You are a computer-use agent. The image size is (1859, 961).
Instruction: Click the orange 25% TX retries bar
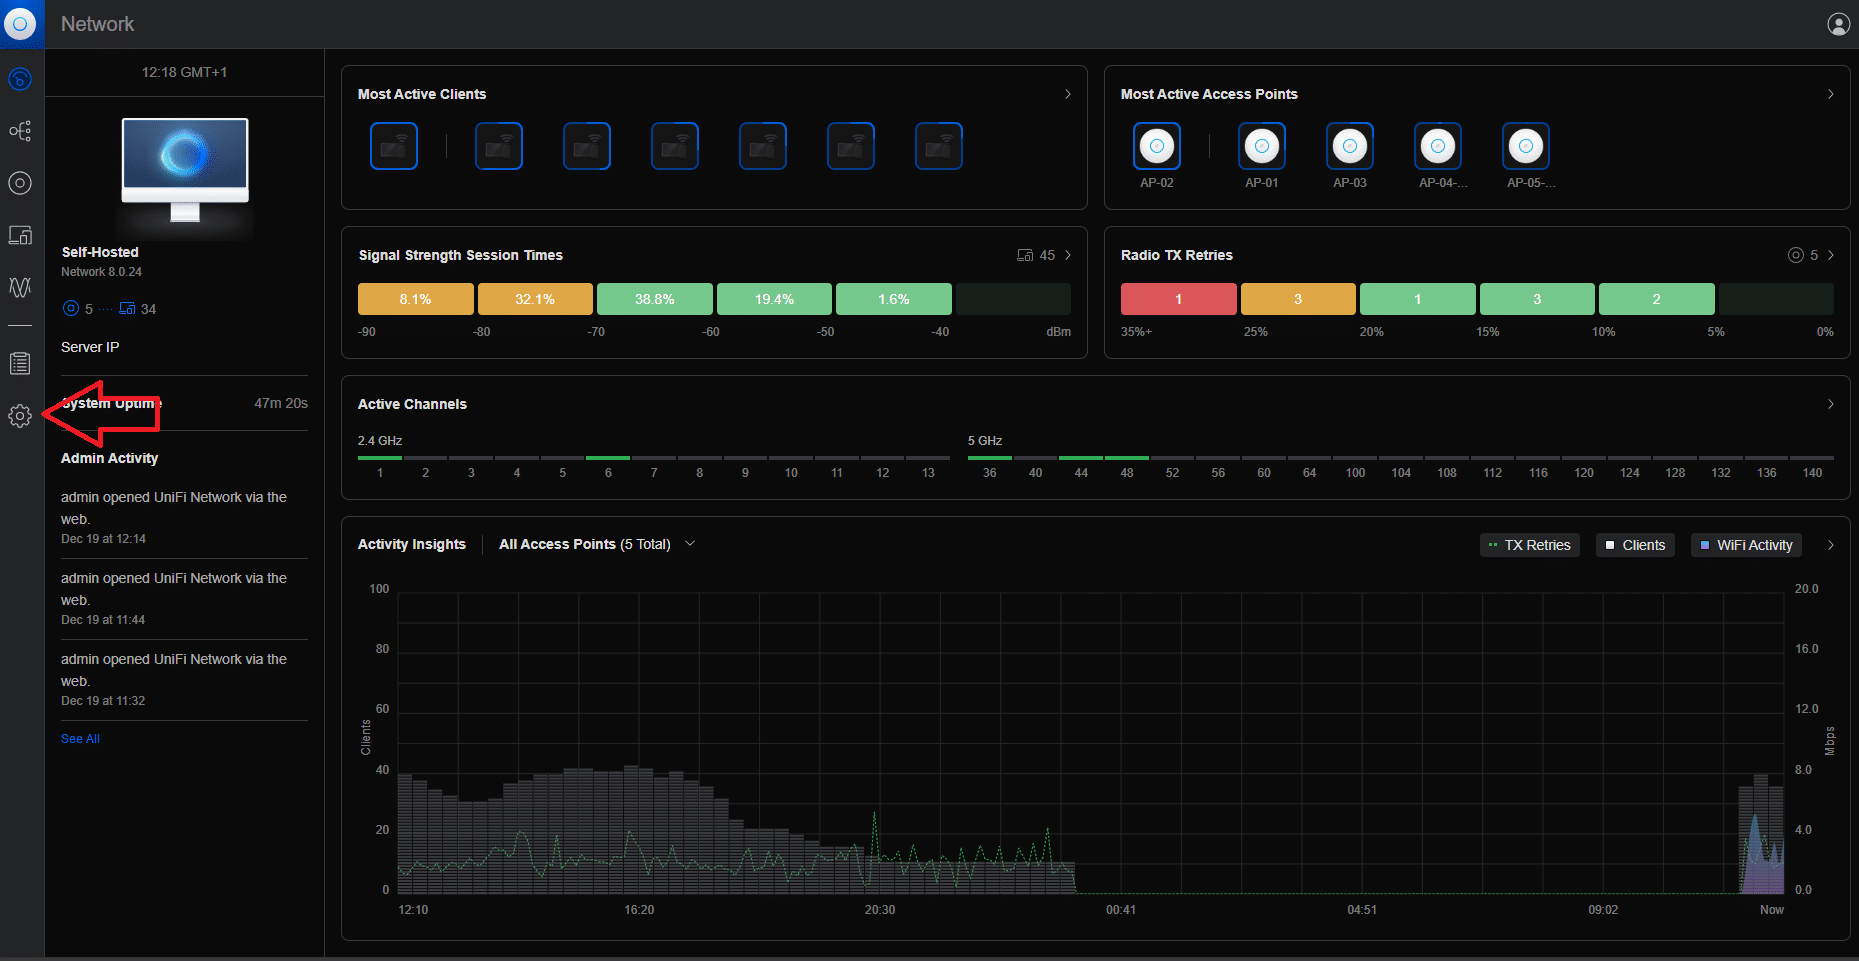[x=1298, y=299]
